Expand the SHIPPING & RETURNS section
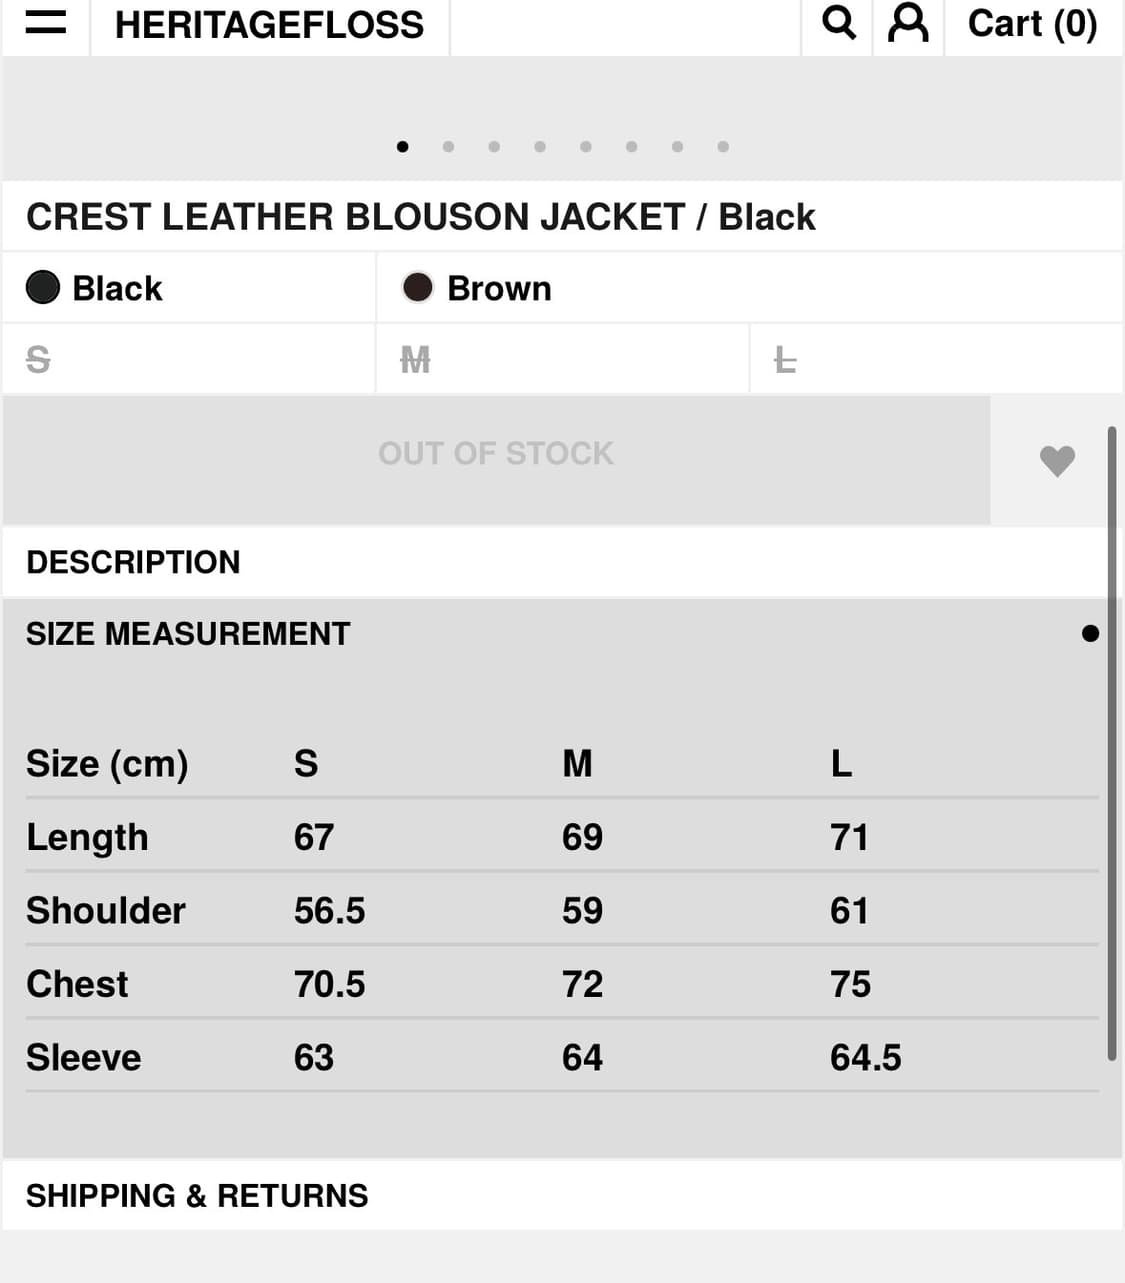The width and height of the screenshot is (1125, 1283). 197,1196
